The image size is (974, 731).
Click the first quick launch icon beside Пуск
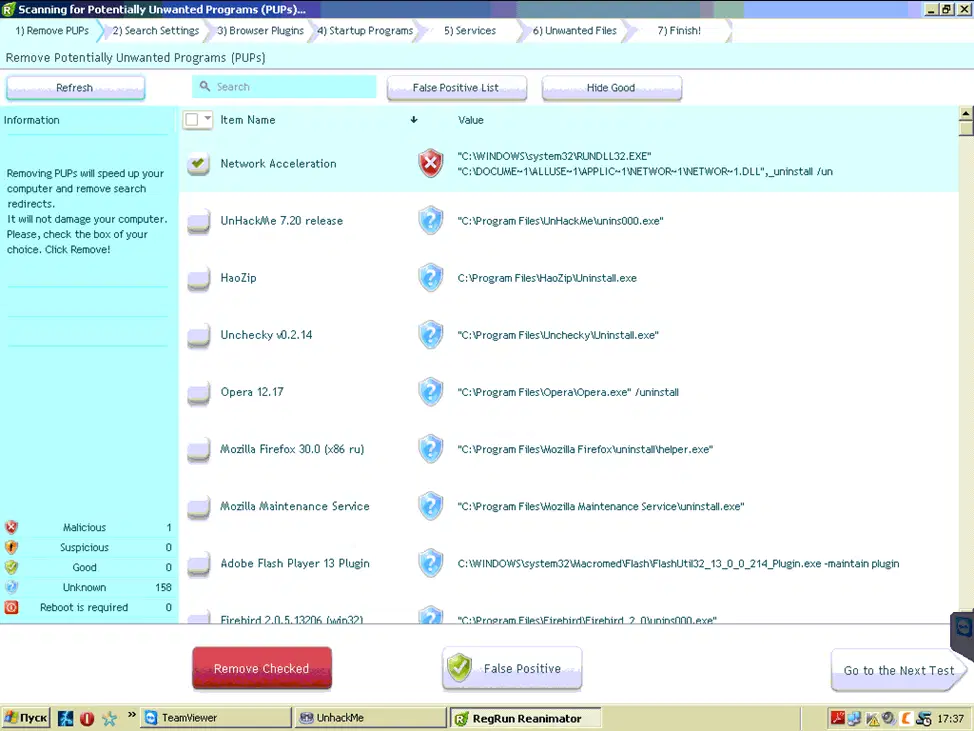65,719
